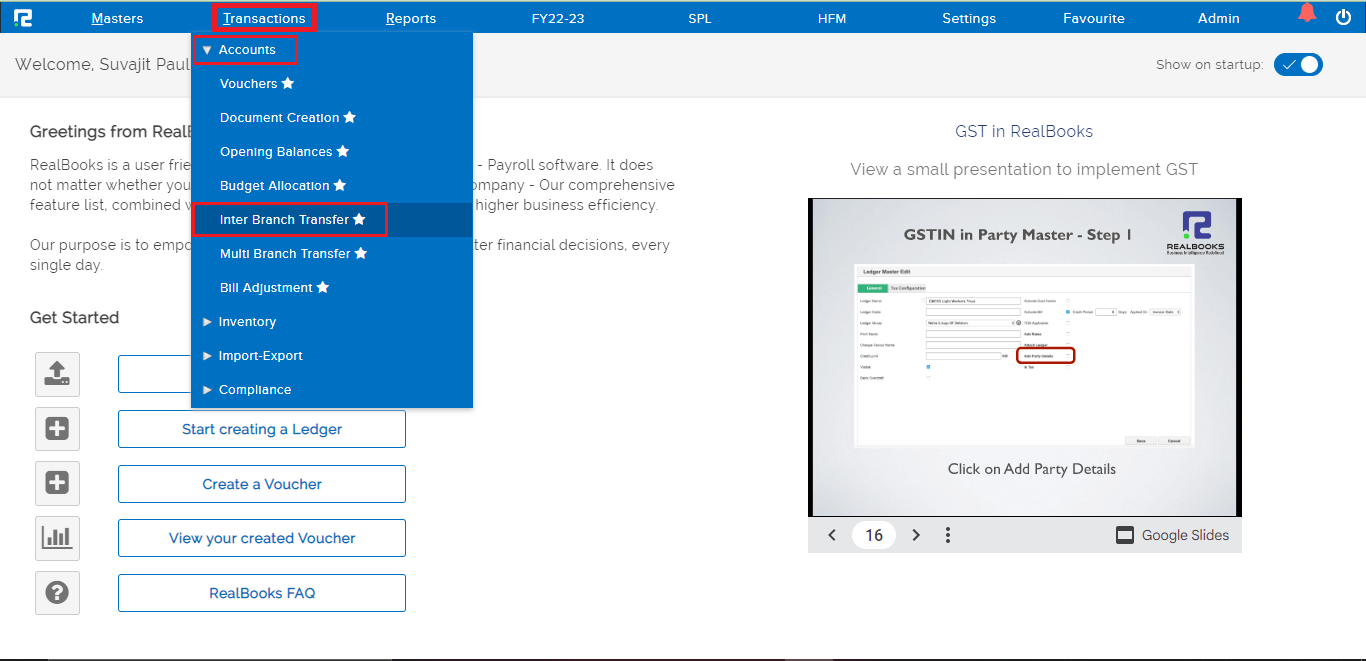The height and width of the screenshot is (661, 1366).
Task: Open the RealBooks FAQ button
Action: click(262, 593)
